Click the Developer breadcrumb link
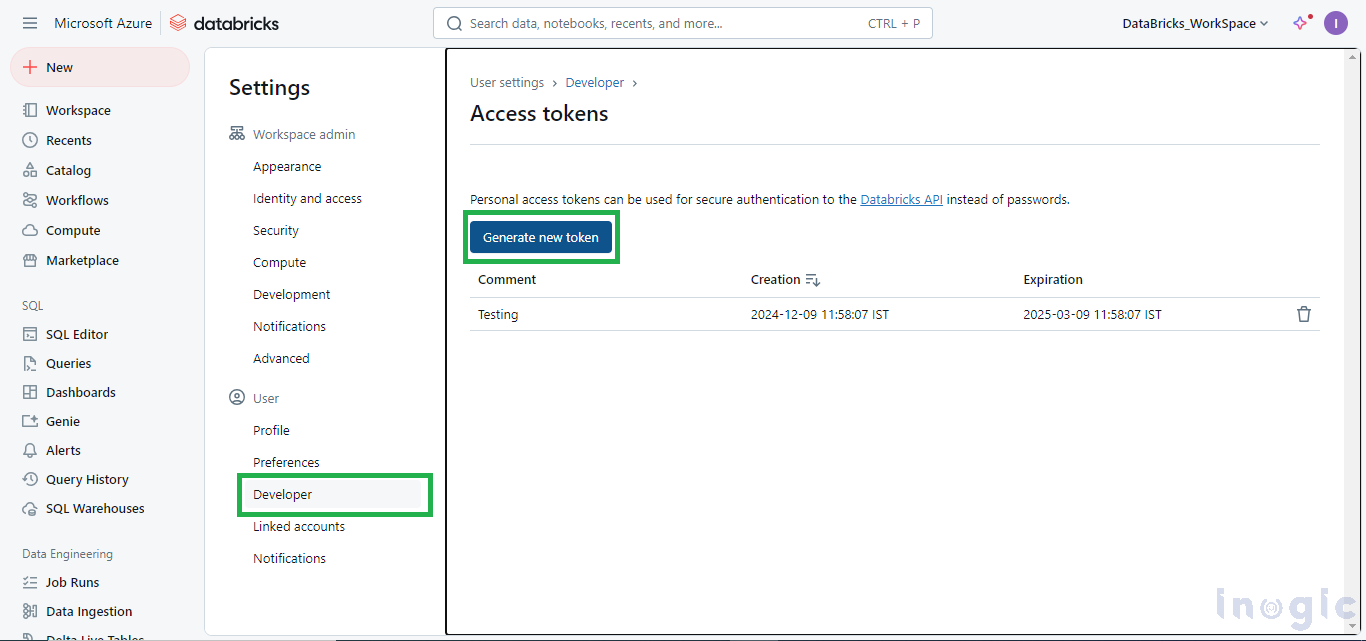This screenshot has width=1366, height=641. pyautogui.click(x=594, y=83)
